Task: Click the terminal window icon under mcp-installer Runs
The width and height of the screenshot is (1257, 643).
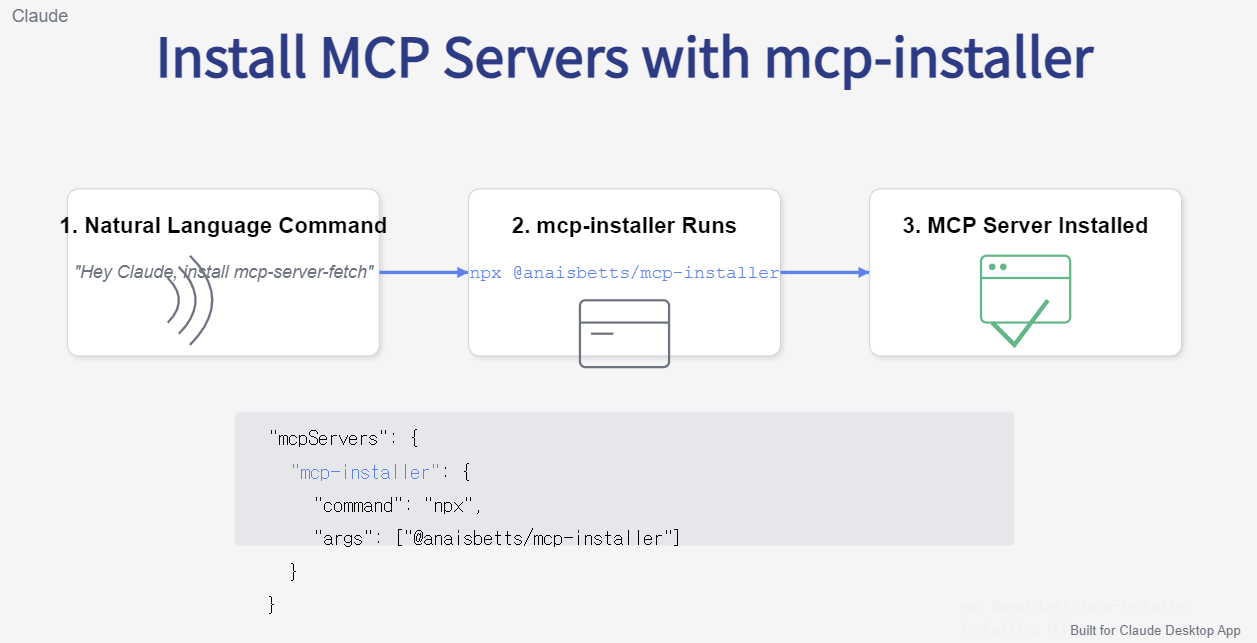Action: click(625, 334)
